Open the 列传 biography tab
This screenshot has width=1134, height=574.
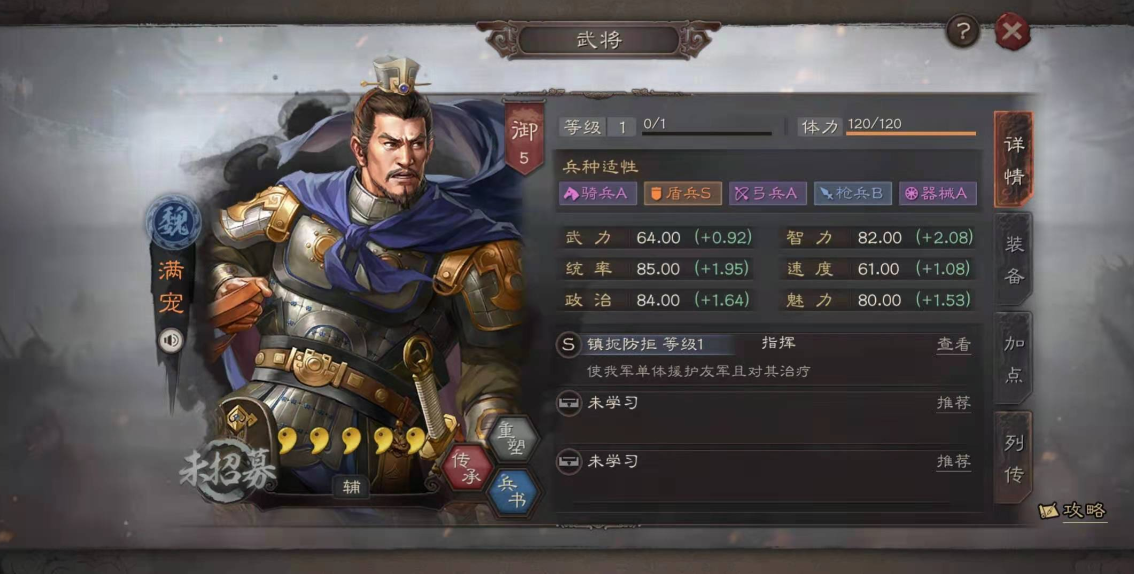click(1013, 457)
